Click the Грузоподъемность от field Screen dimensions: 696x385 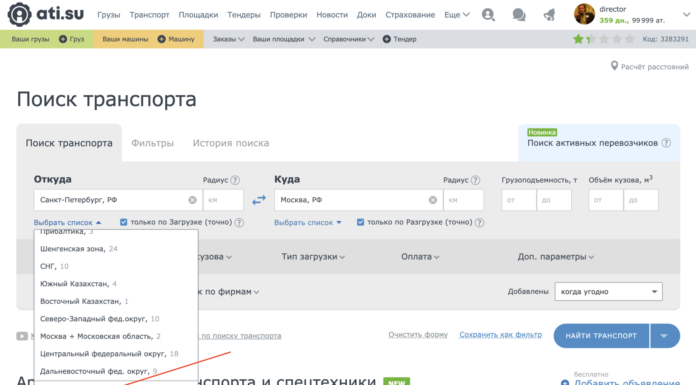tap(519, 200)
